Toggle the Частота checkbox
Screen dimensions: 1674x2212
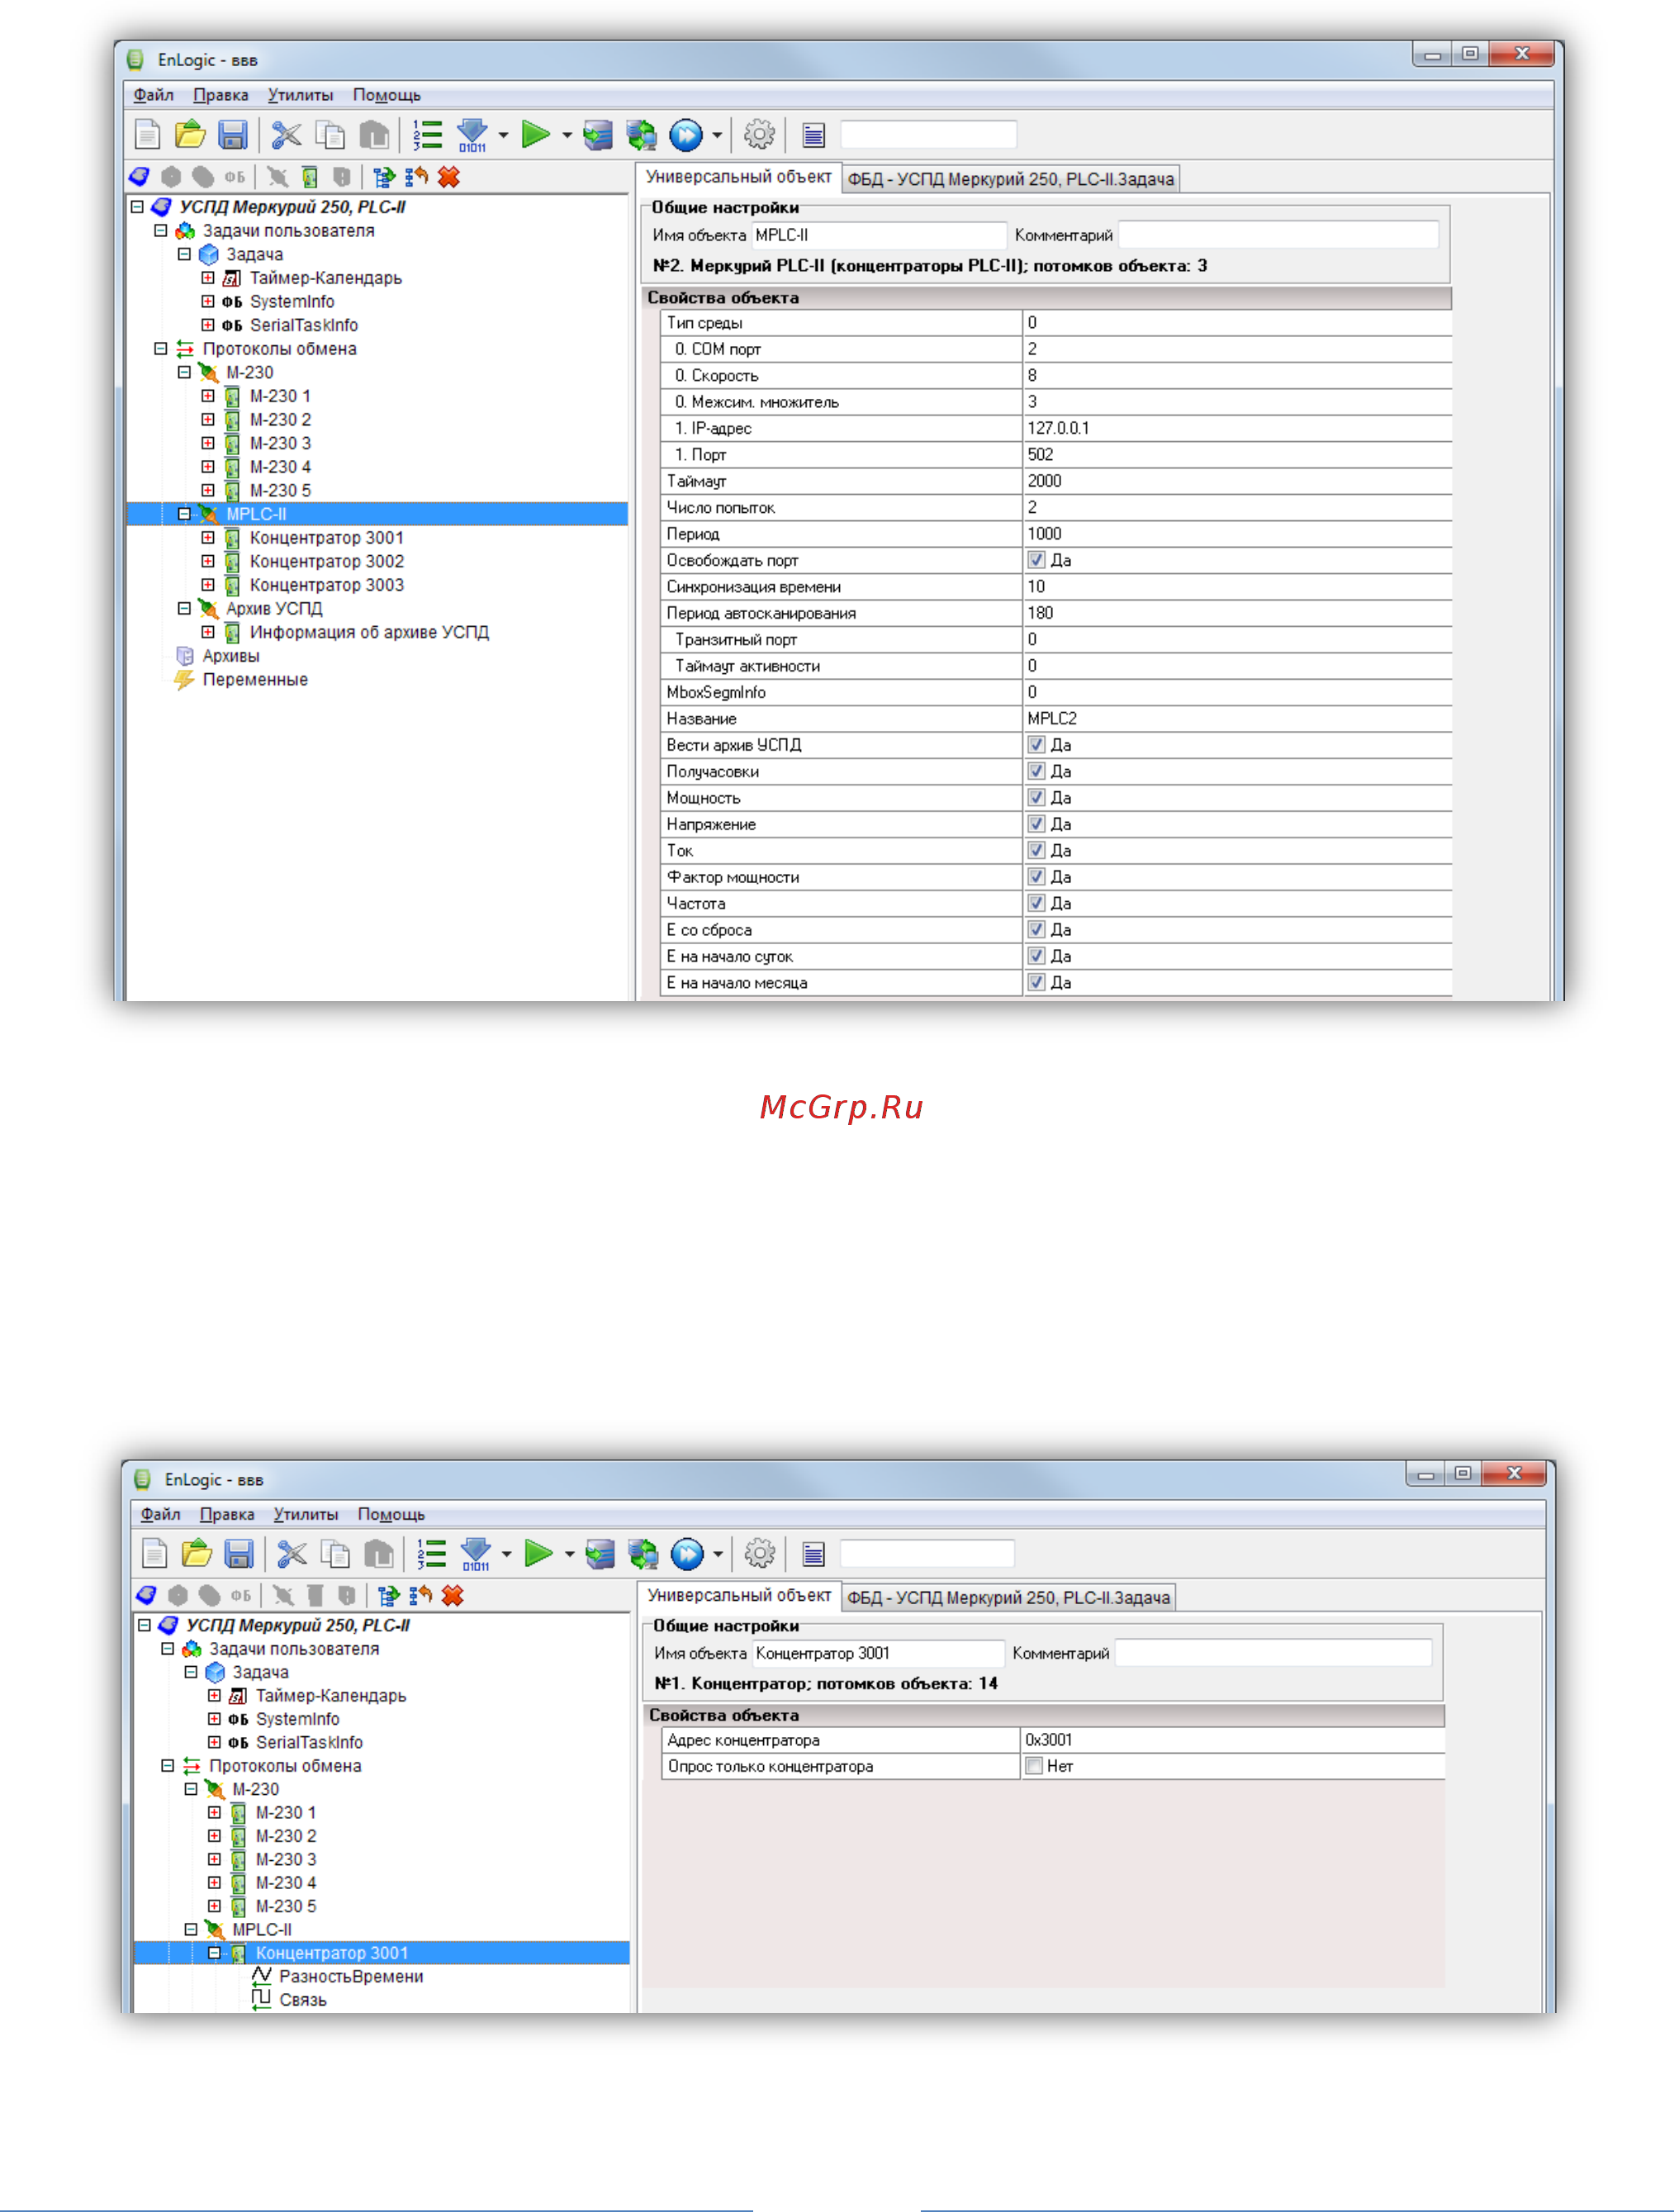(1036, 903)
